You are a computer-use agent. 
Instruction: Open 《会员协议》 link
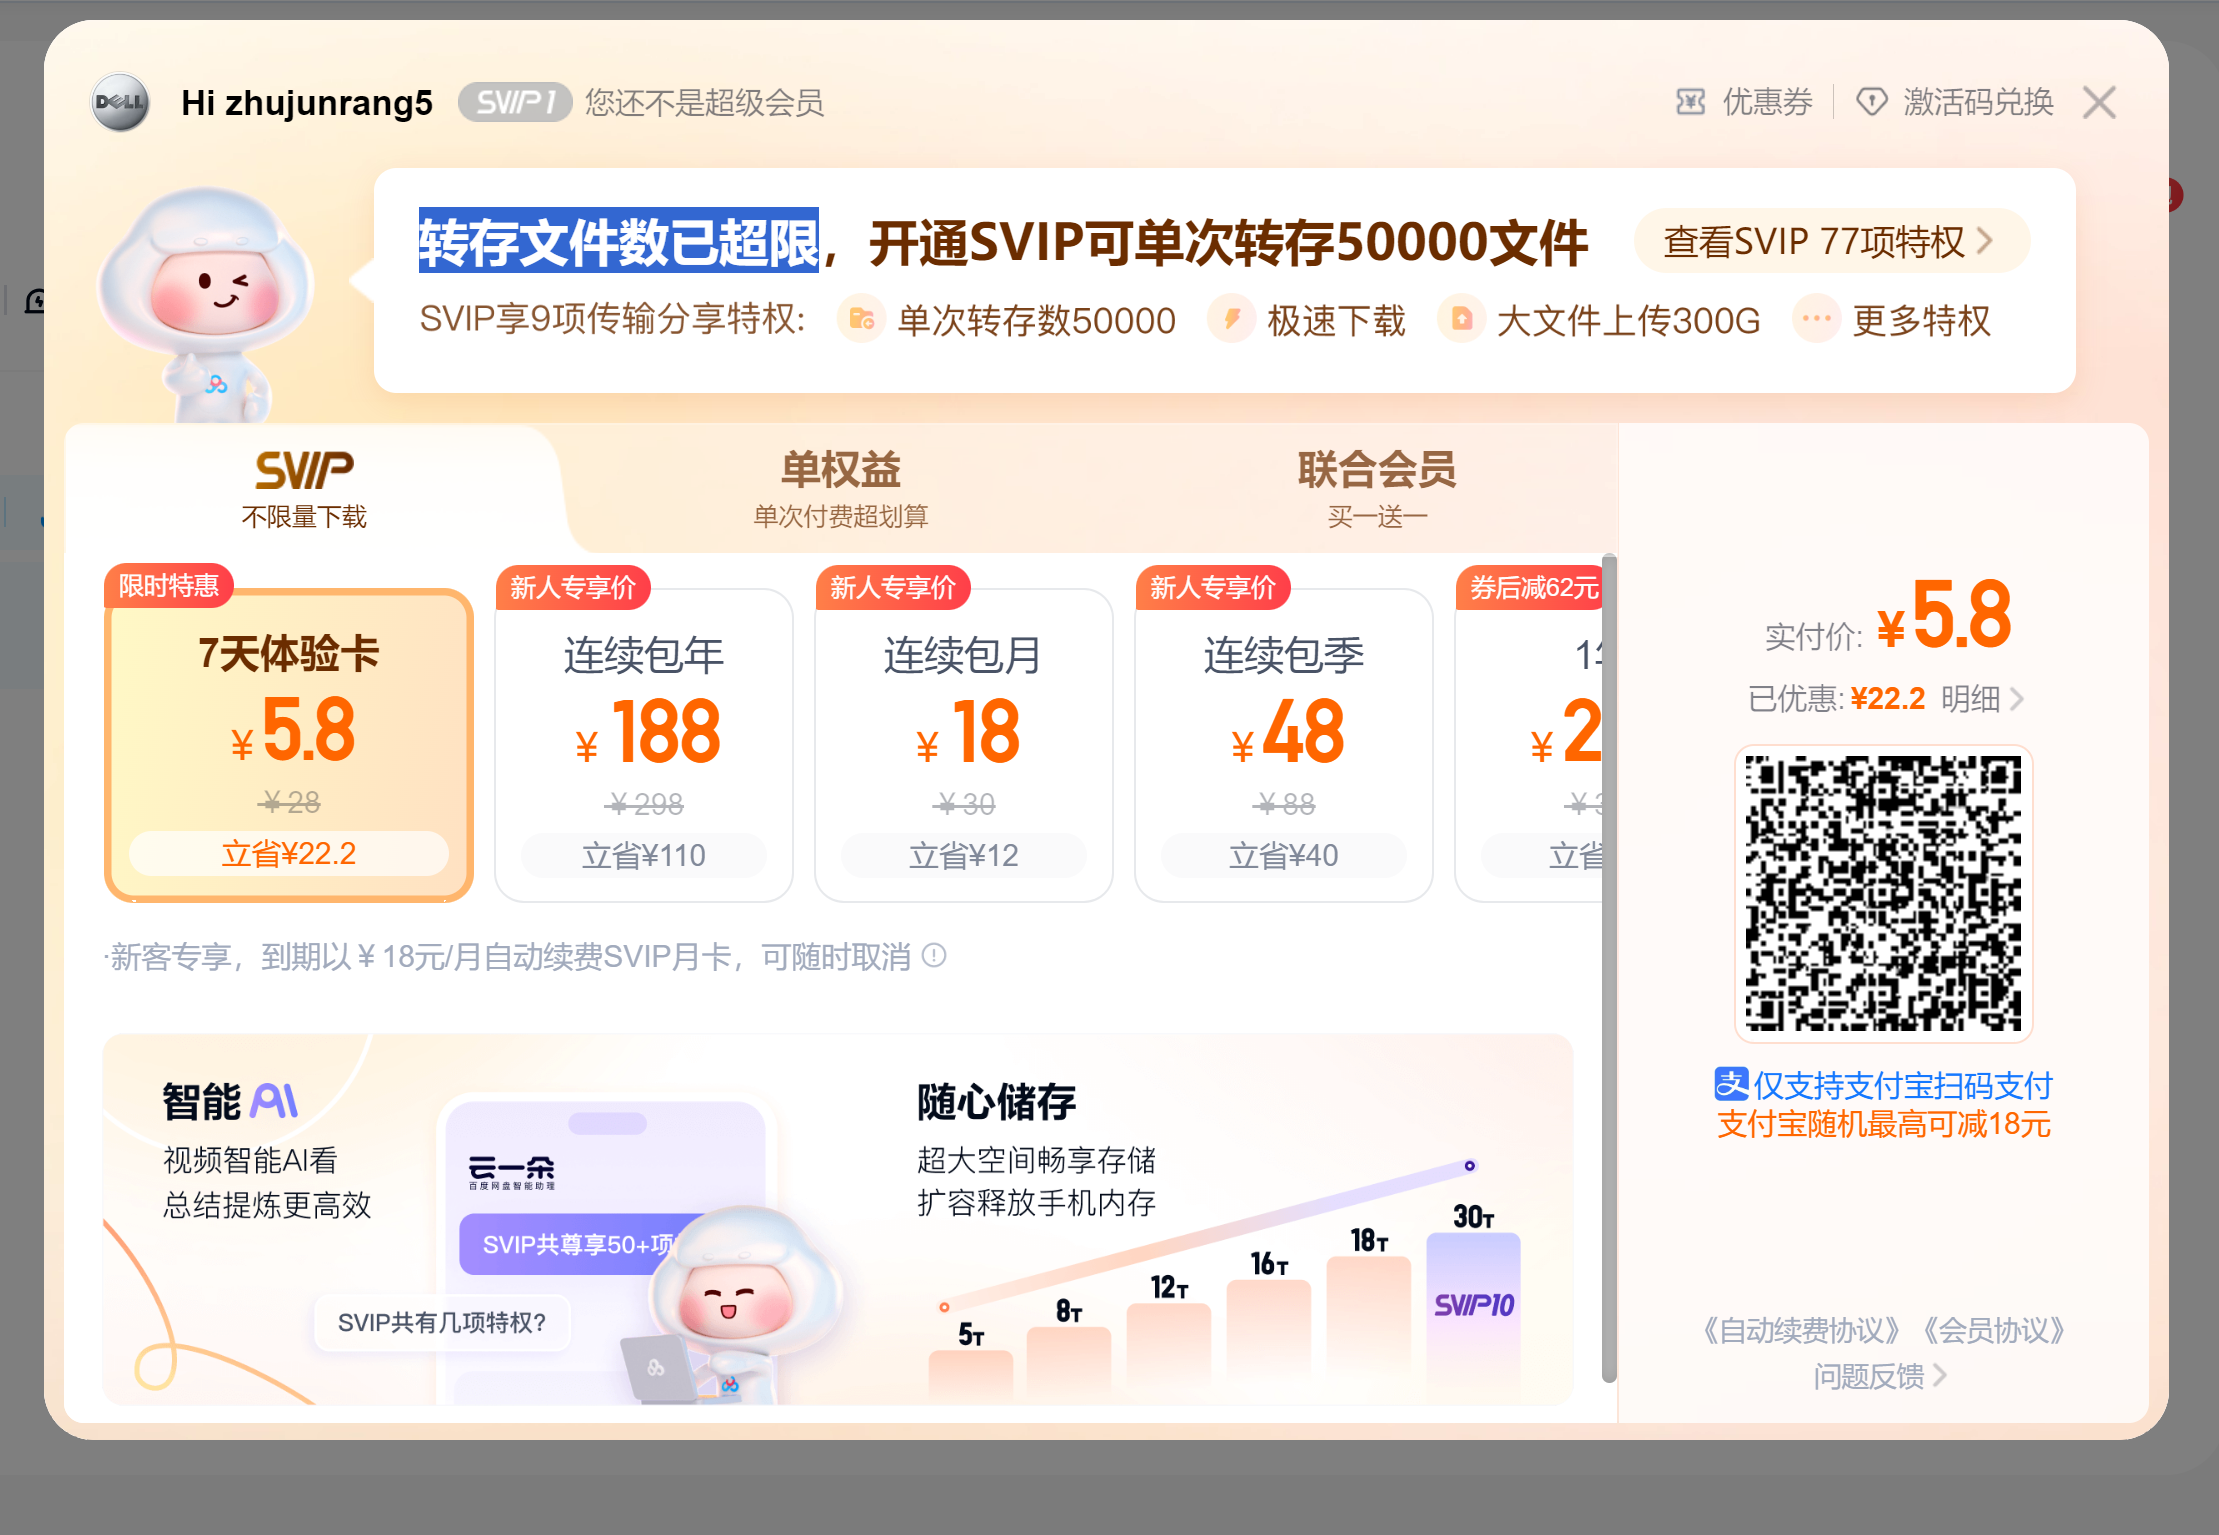1994,1330
